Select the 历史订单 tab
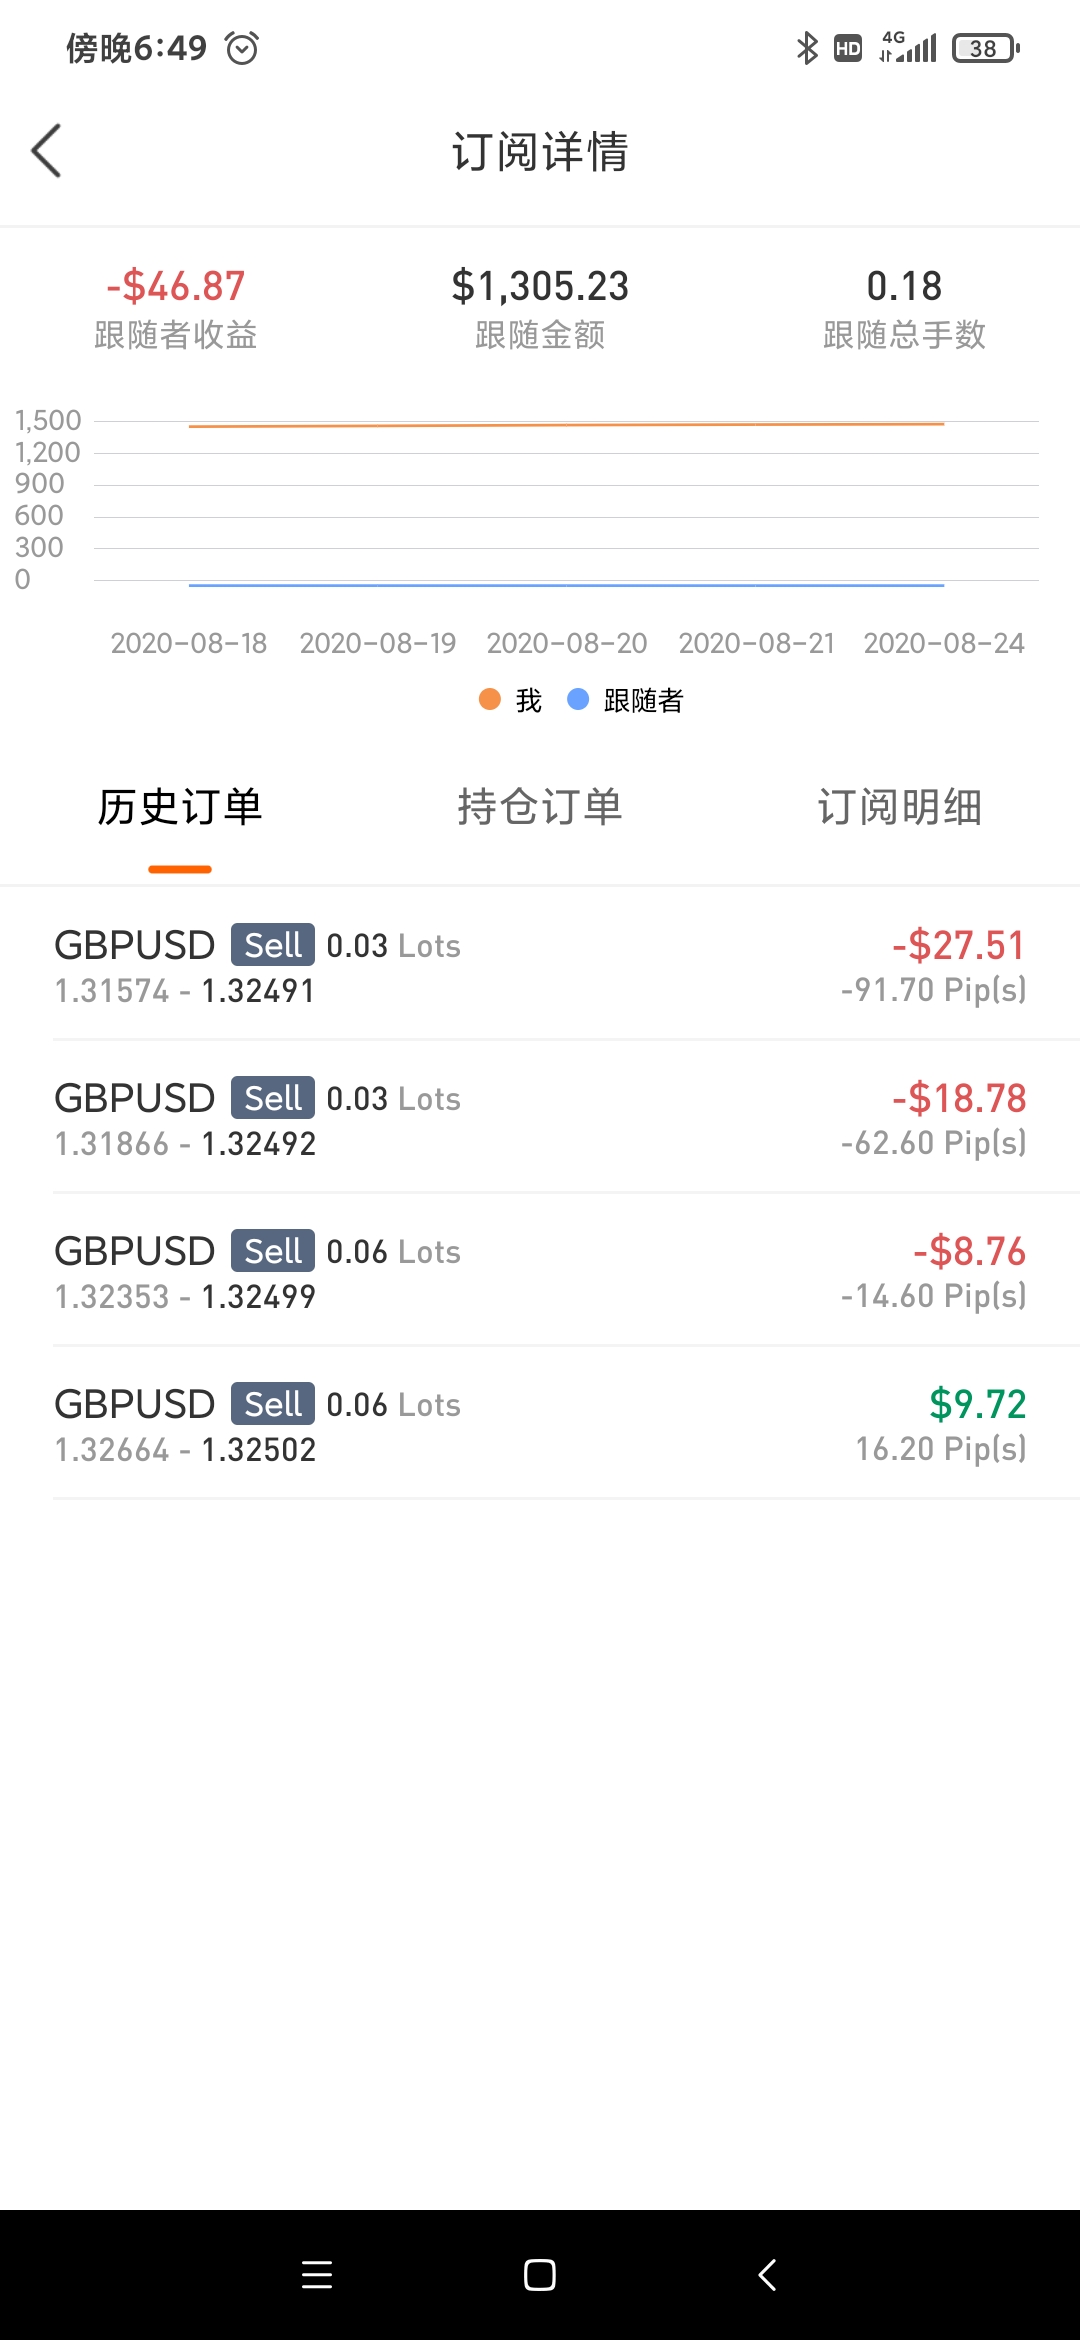Image resolution: width=1080 pixels, height=2340 pixels. pos(180,807)
